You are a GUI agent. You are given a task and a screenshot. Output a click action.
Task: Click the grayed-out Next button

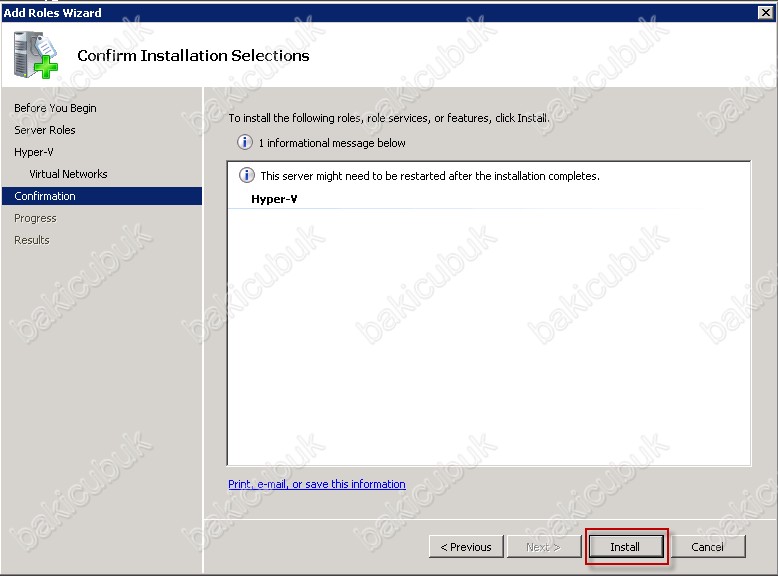pos(543,547)
